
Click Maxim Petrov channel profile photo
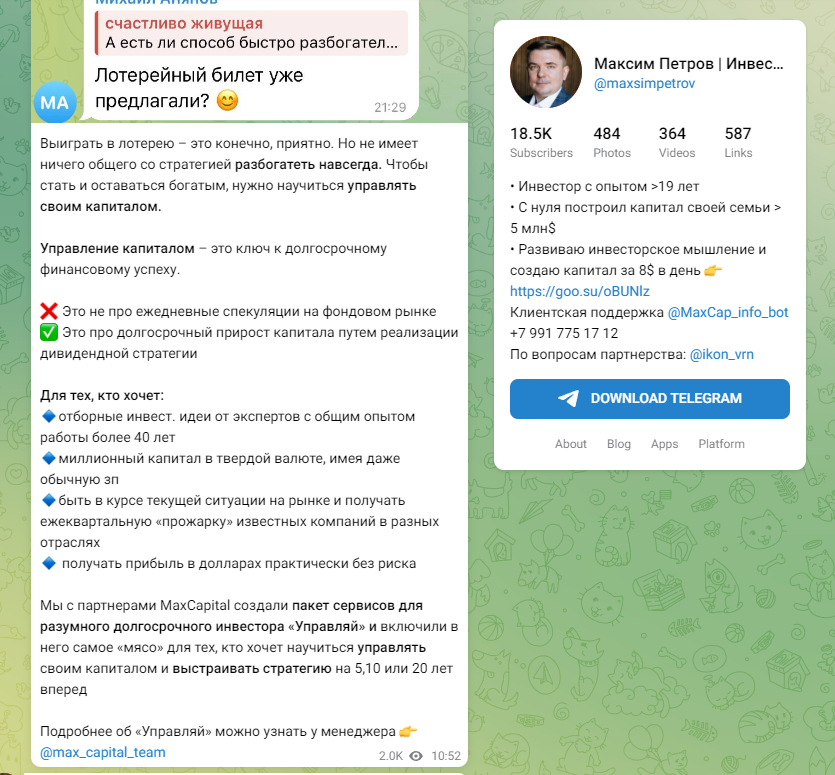545,72
